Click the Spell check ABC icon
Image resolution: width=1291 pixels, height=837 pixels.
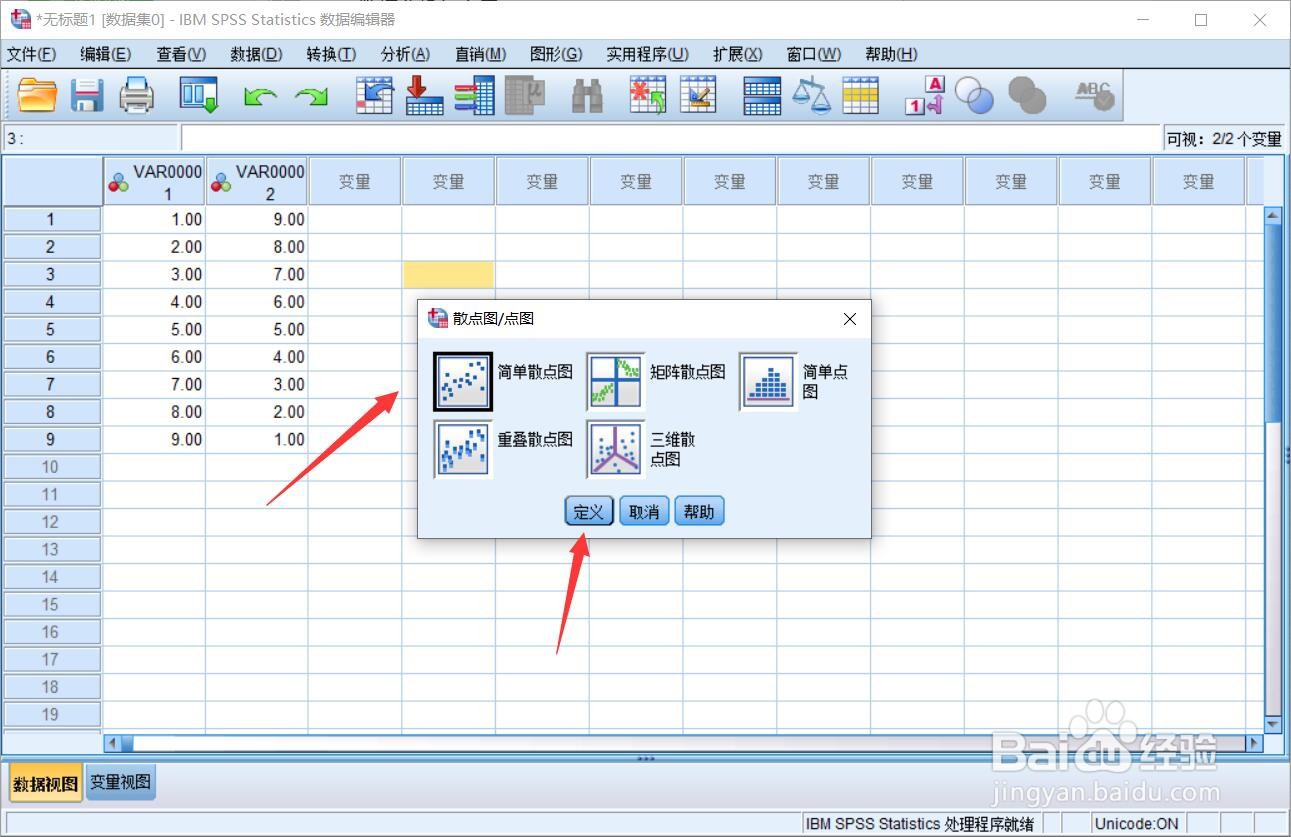pyautogui.click(x=1094, y=96)
